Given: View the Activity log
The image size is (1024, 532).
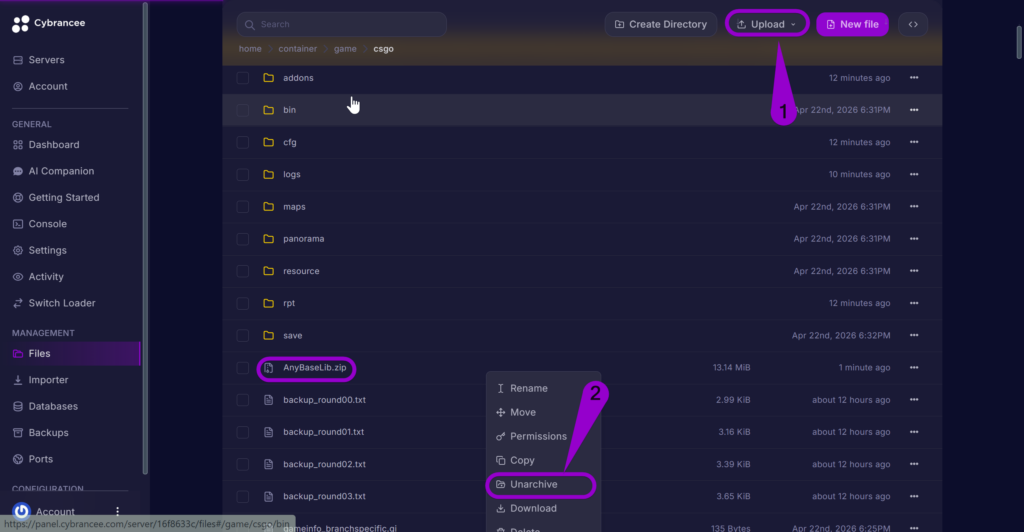Looking at the screenshot, I should pos(38,277).
